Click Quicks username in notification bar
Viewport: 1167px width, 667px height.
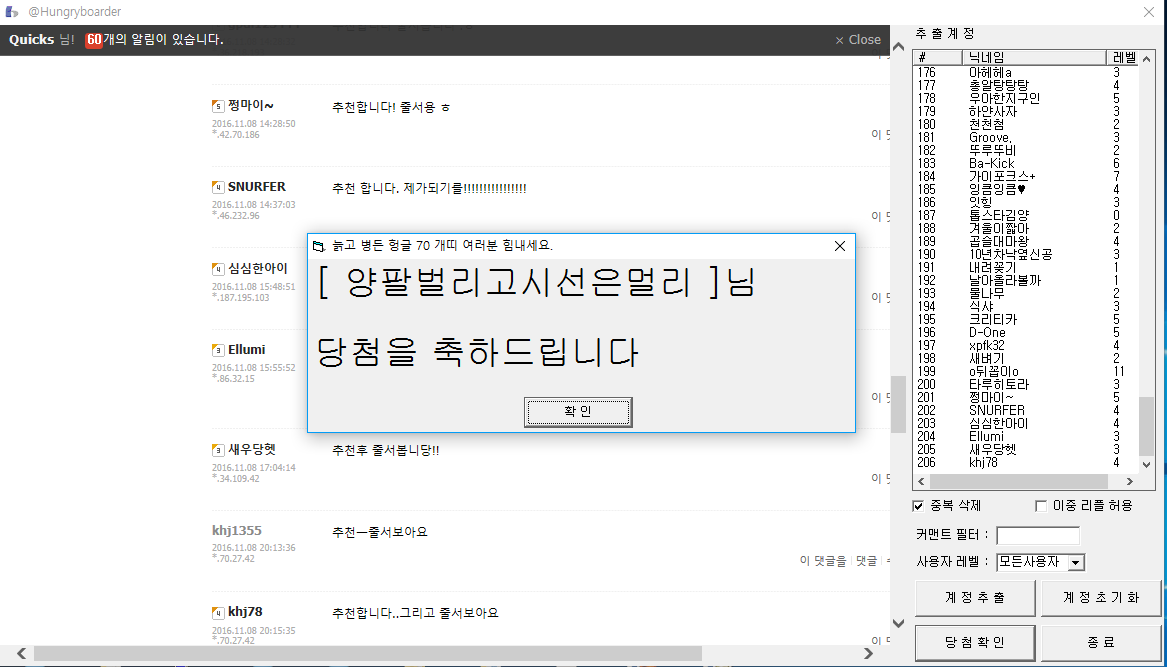(x=31, y=39)
